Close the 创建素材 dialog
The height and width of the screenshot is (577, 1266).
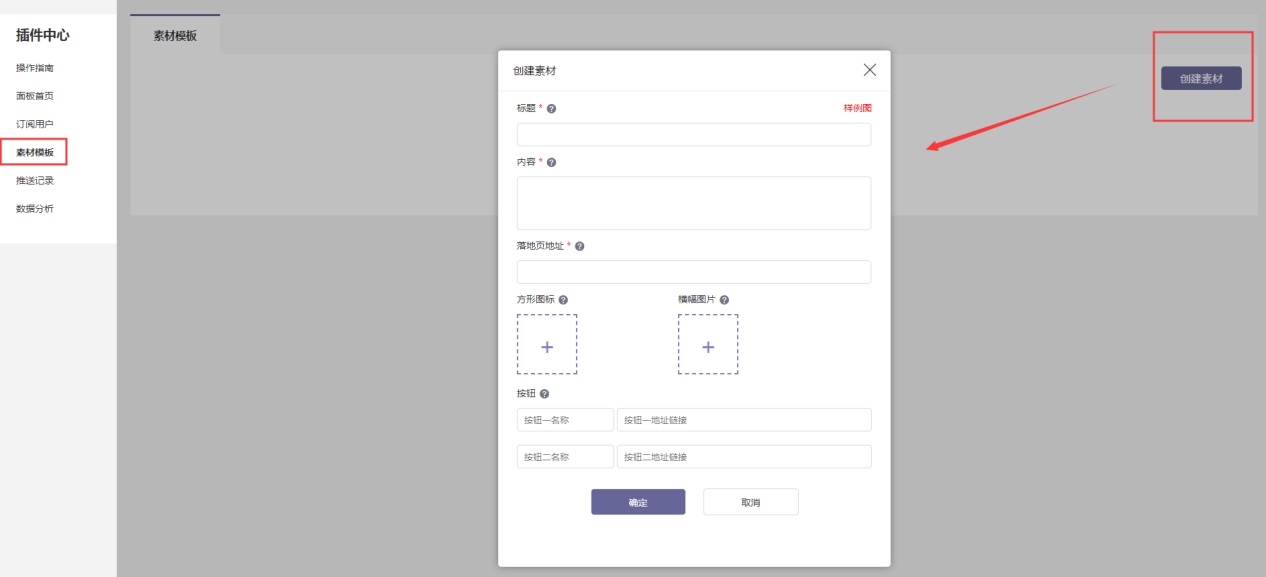[869, 70]
